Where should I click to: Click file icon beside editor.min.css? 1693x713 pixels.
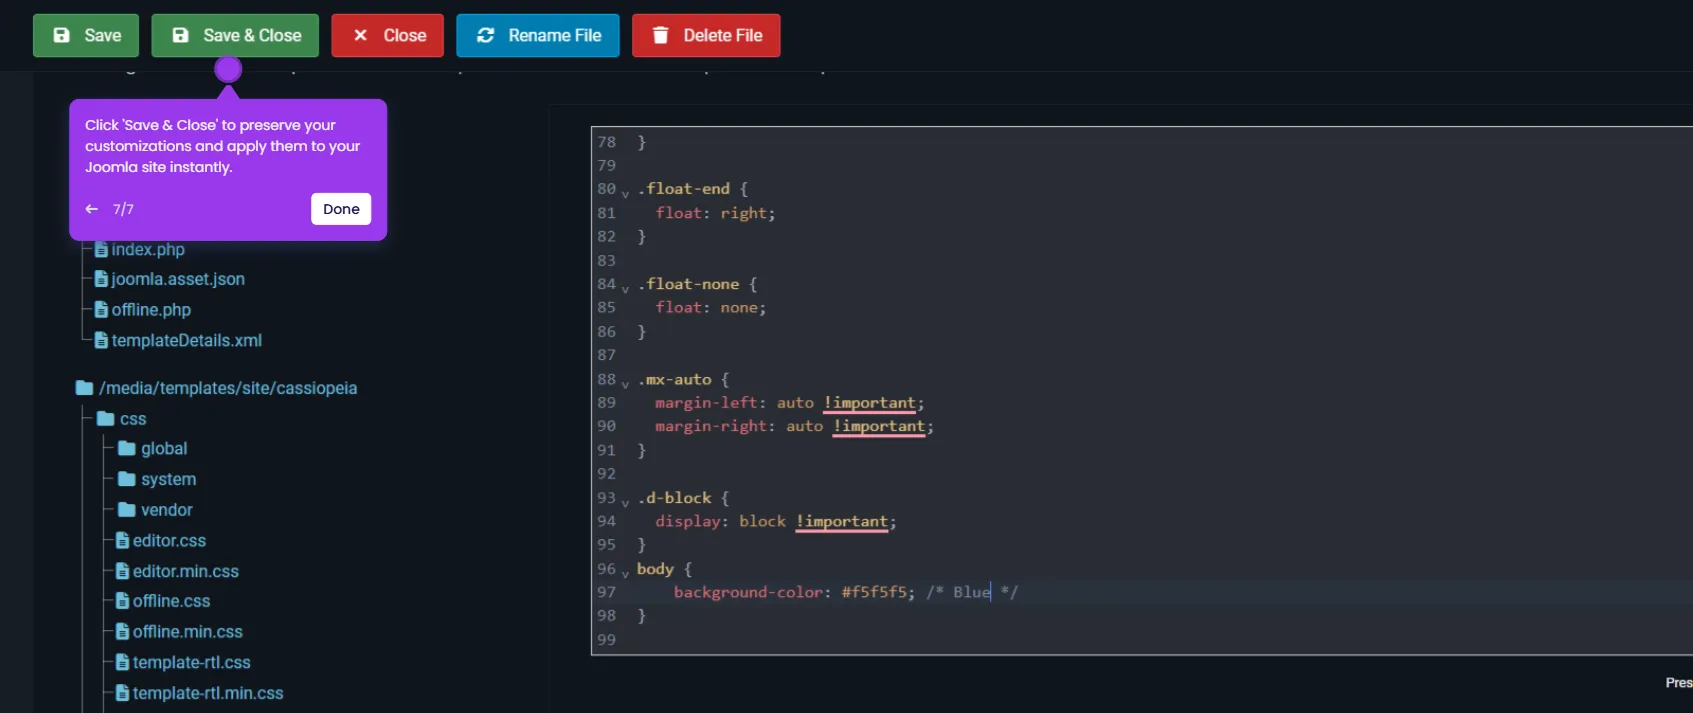click(x=122, y=571)
